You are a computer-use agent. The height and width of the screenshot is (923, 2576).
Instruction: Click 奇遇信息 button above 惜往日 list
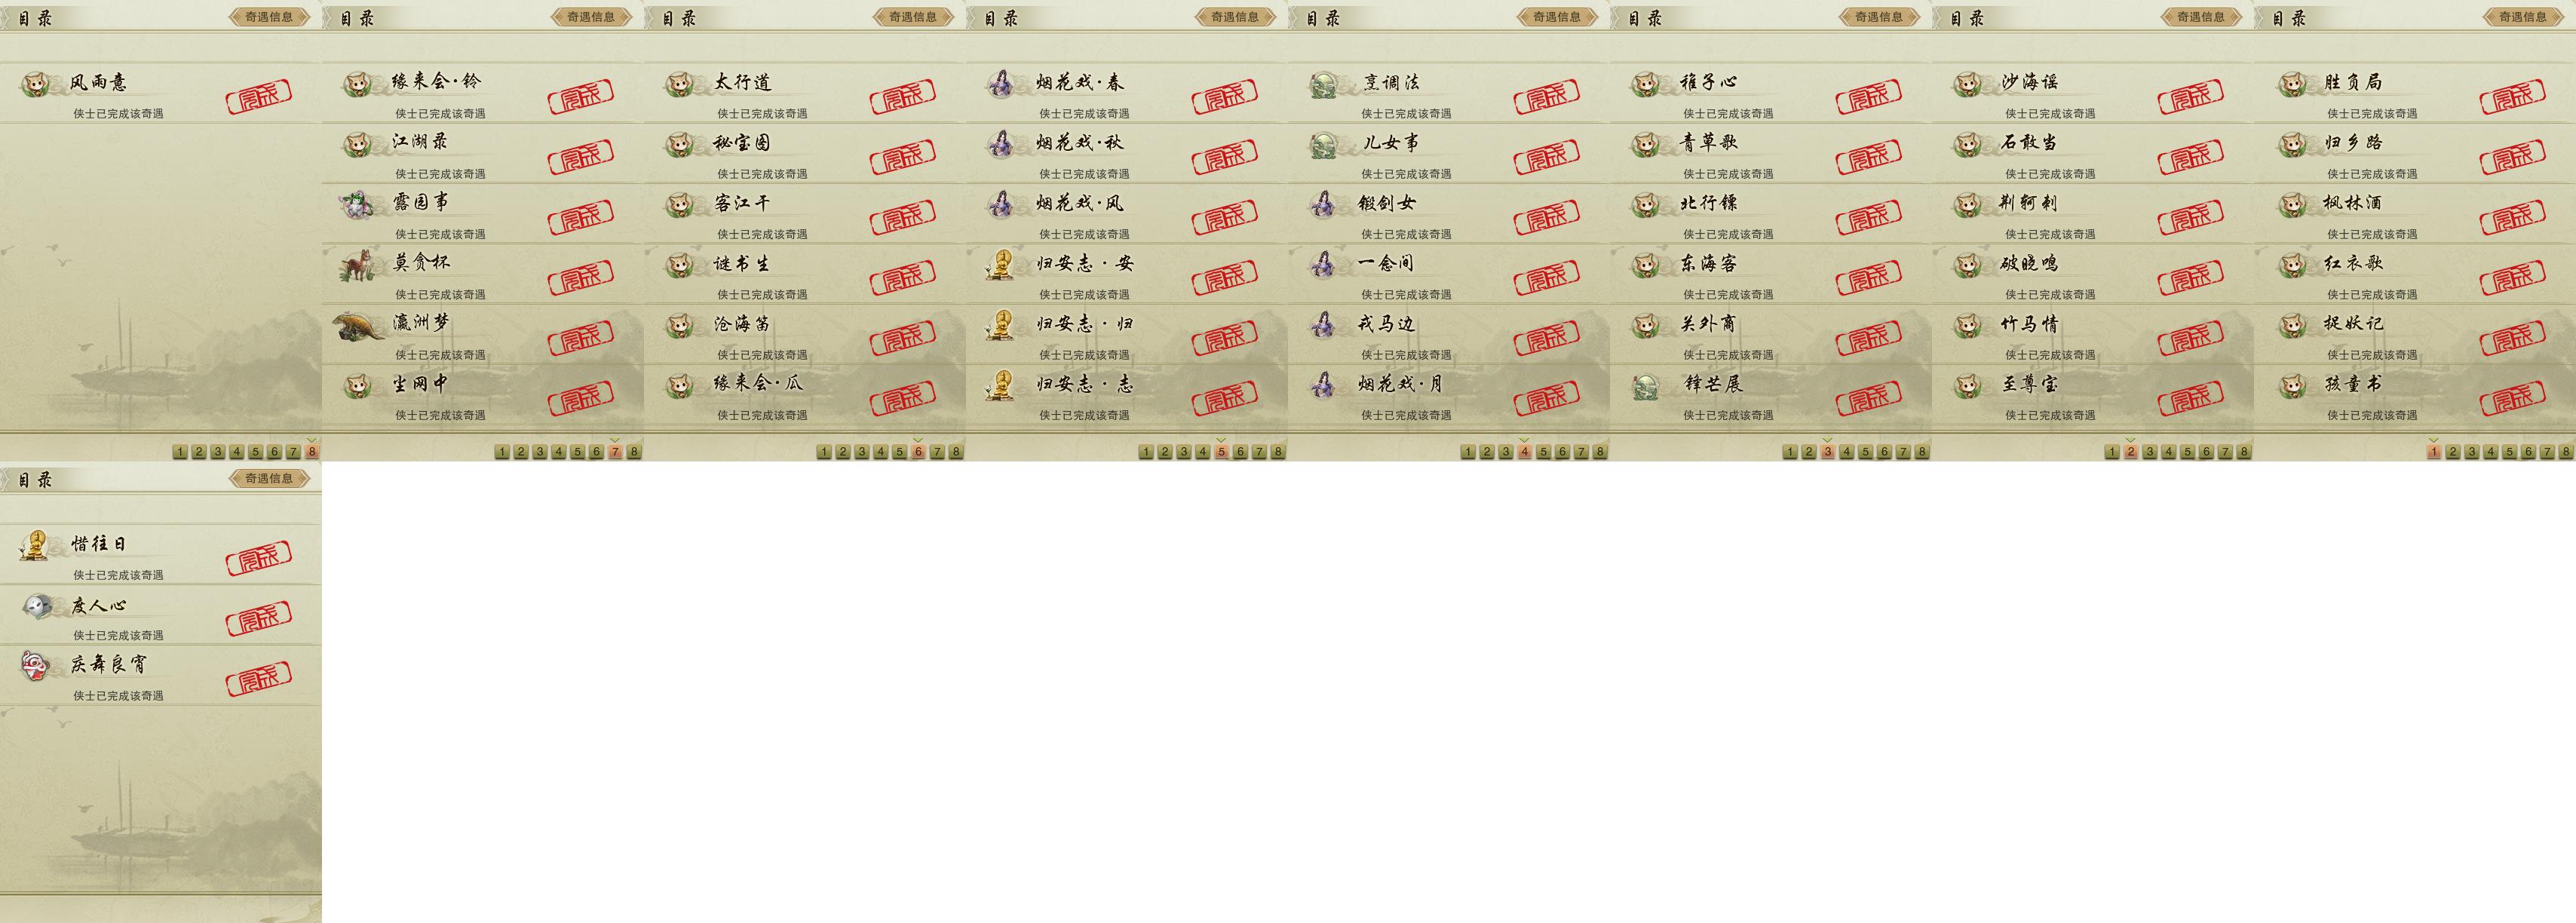(269, 479)
